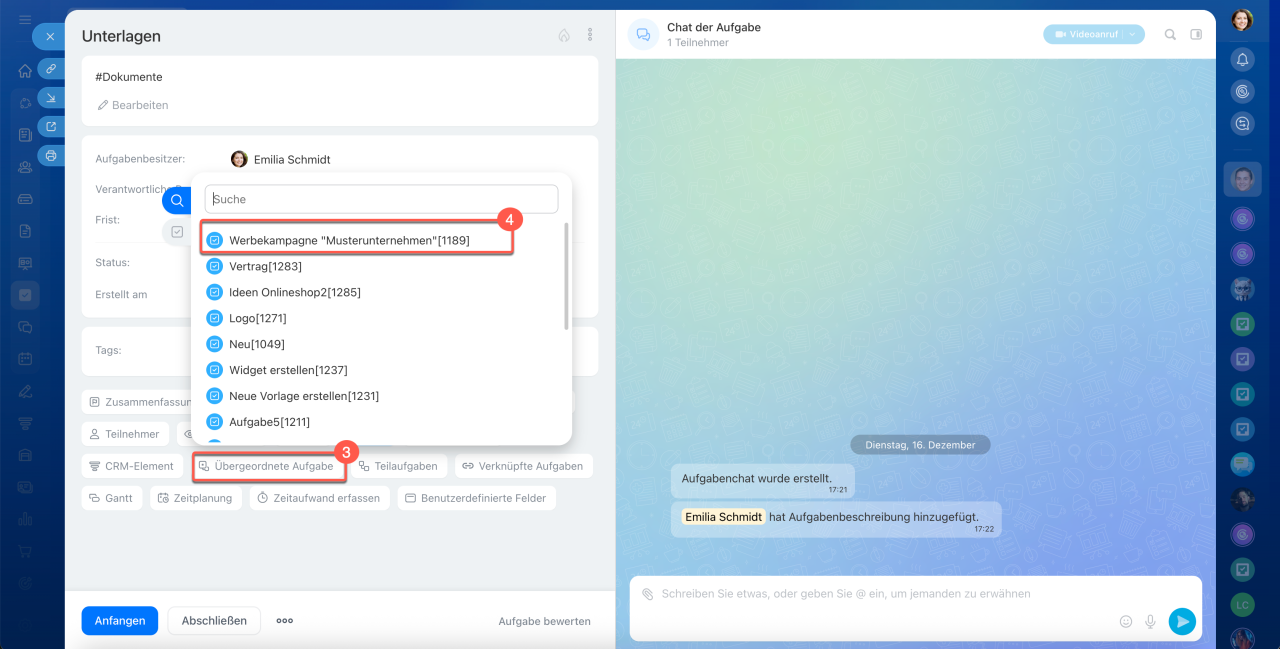Image resolution: width=1280 pixels, height=649 pixels.
Task: Click the Übergeordnete Aufgabe chip
Action: coord(268,466)
